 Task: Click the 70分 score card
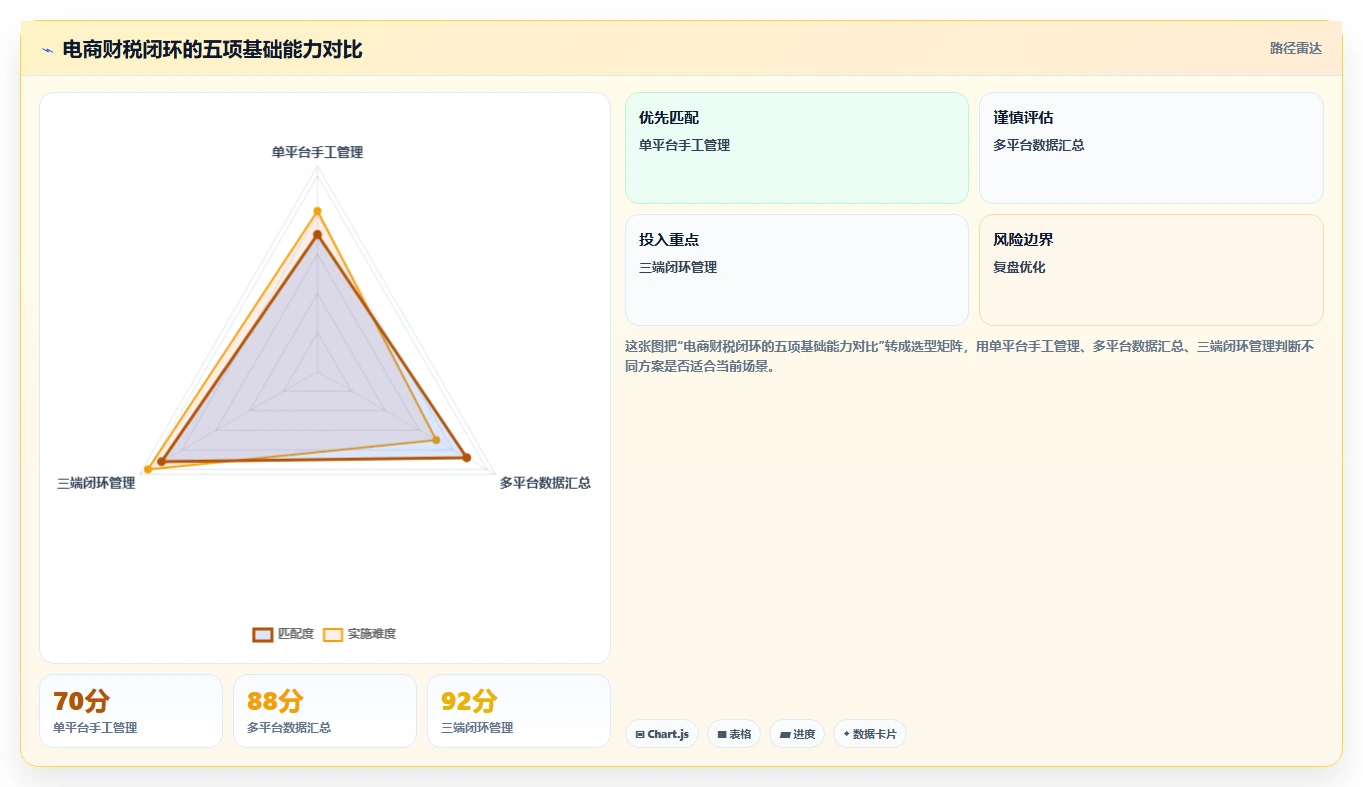click(131, 711)
